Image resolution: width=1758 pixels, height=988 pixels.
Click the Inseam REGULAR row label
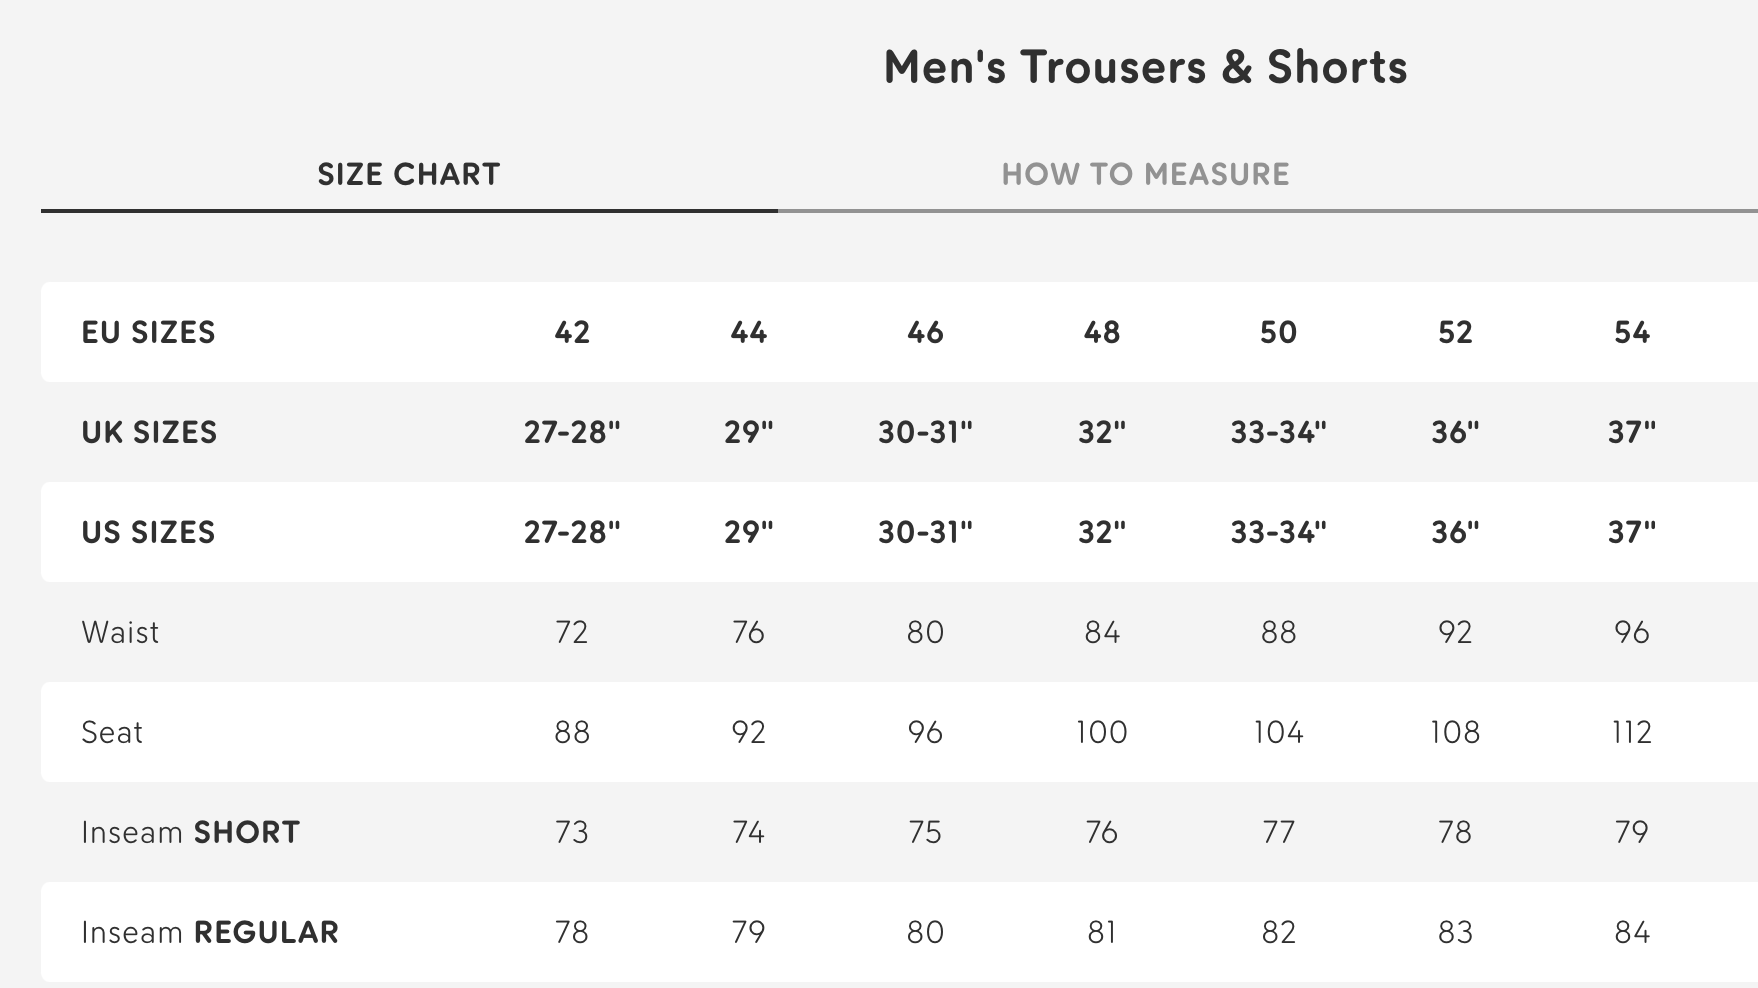click(x=210, y=932)
